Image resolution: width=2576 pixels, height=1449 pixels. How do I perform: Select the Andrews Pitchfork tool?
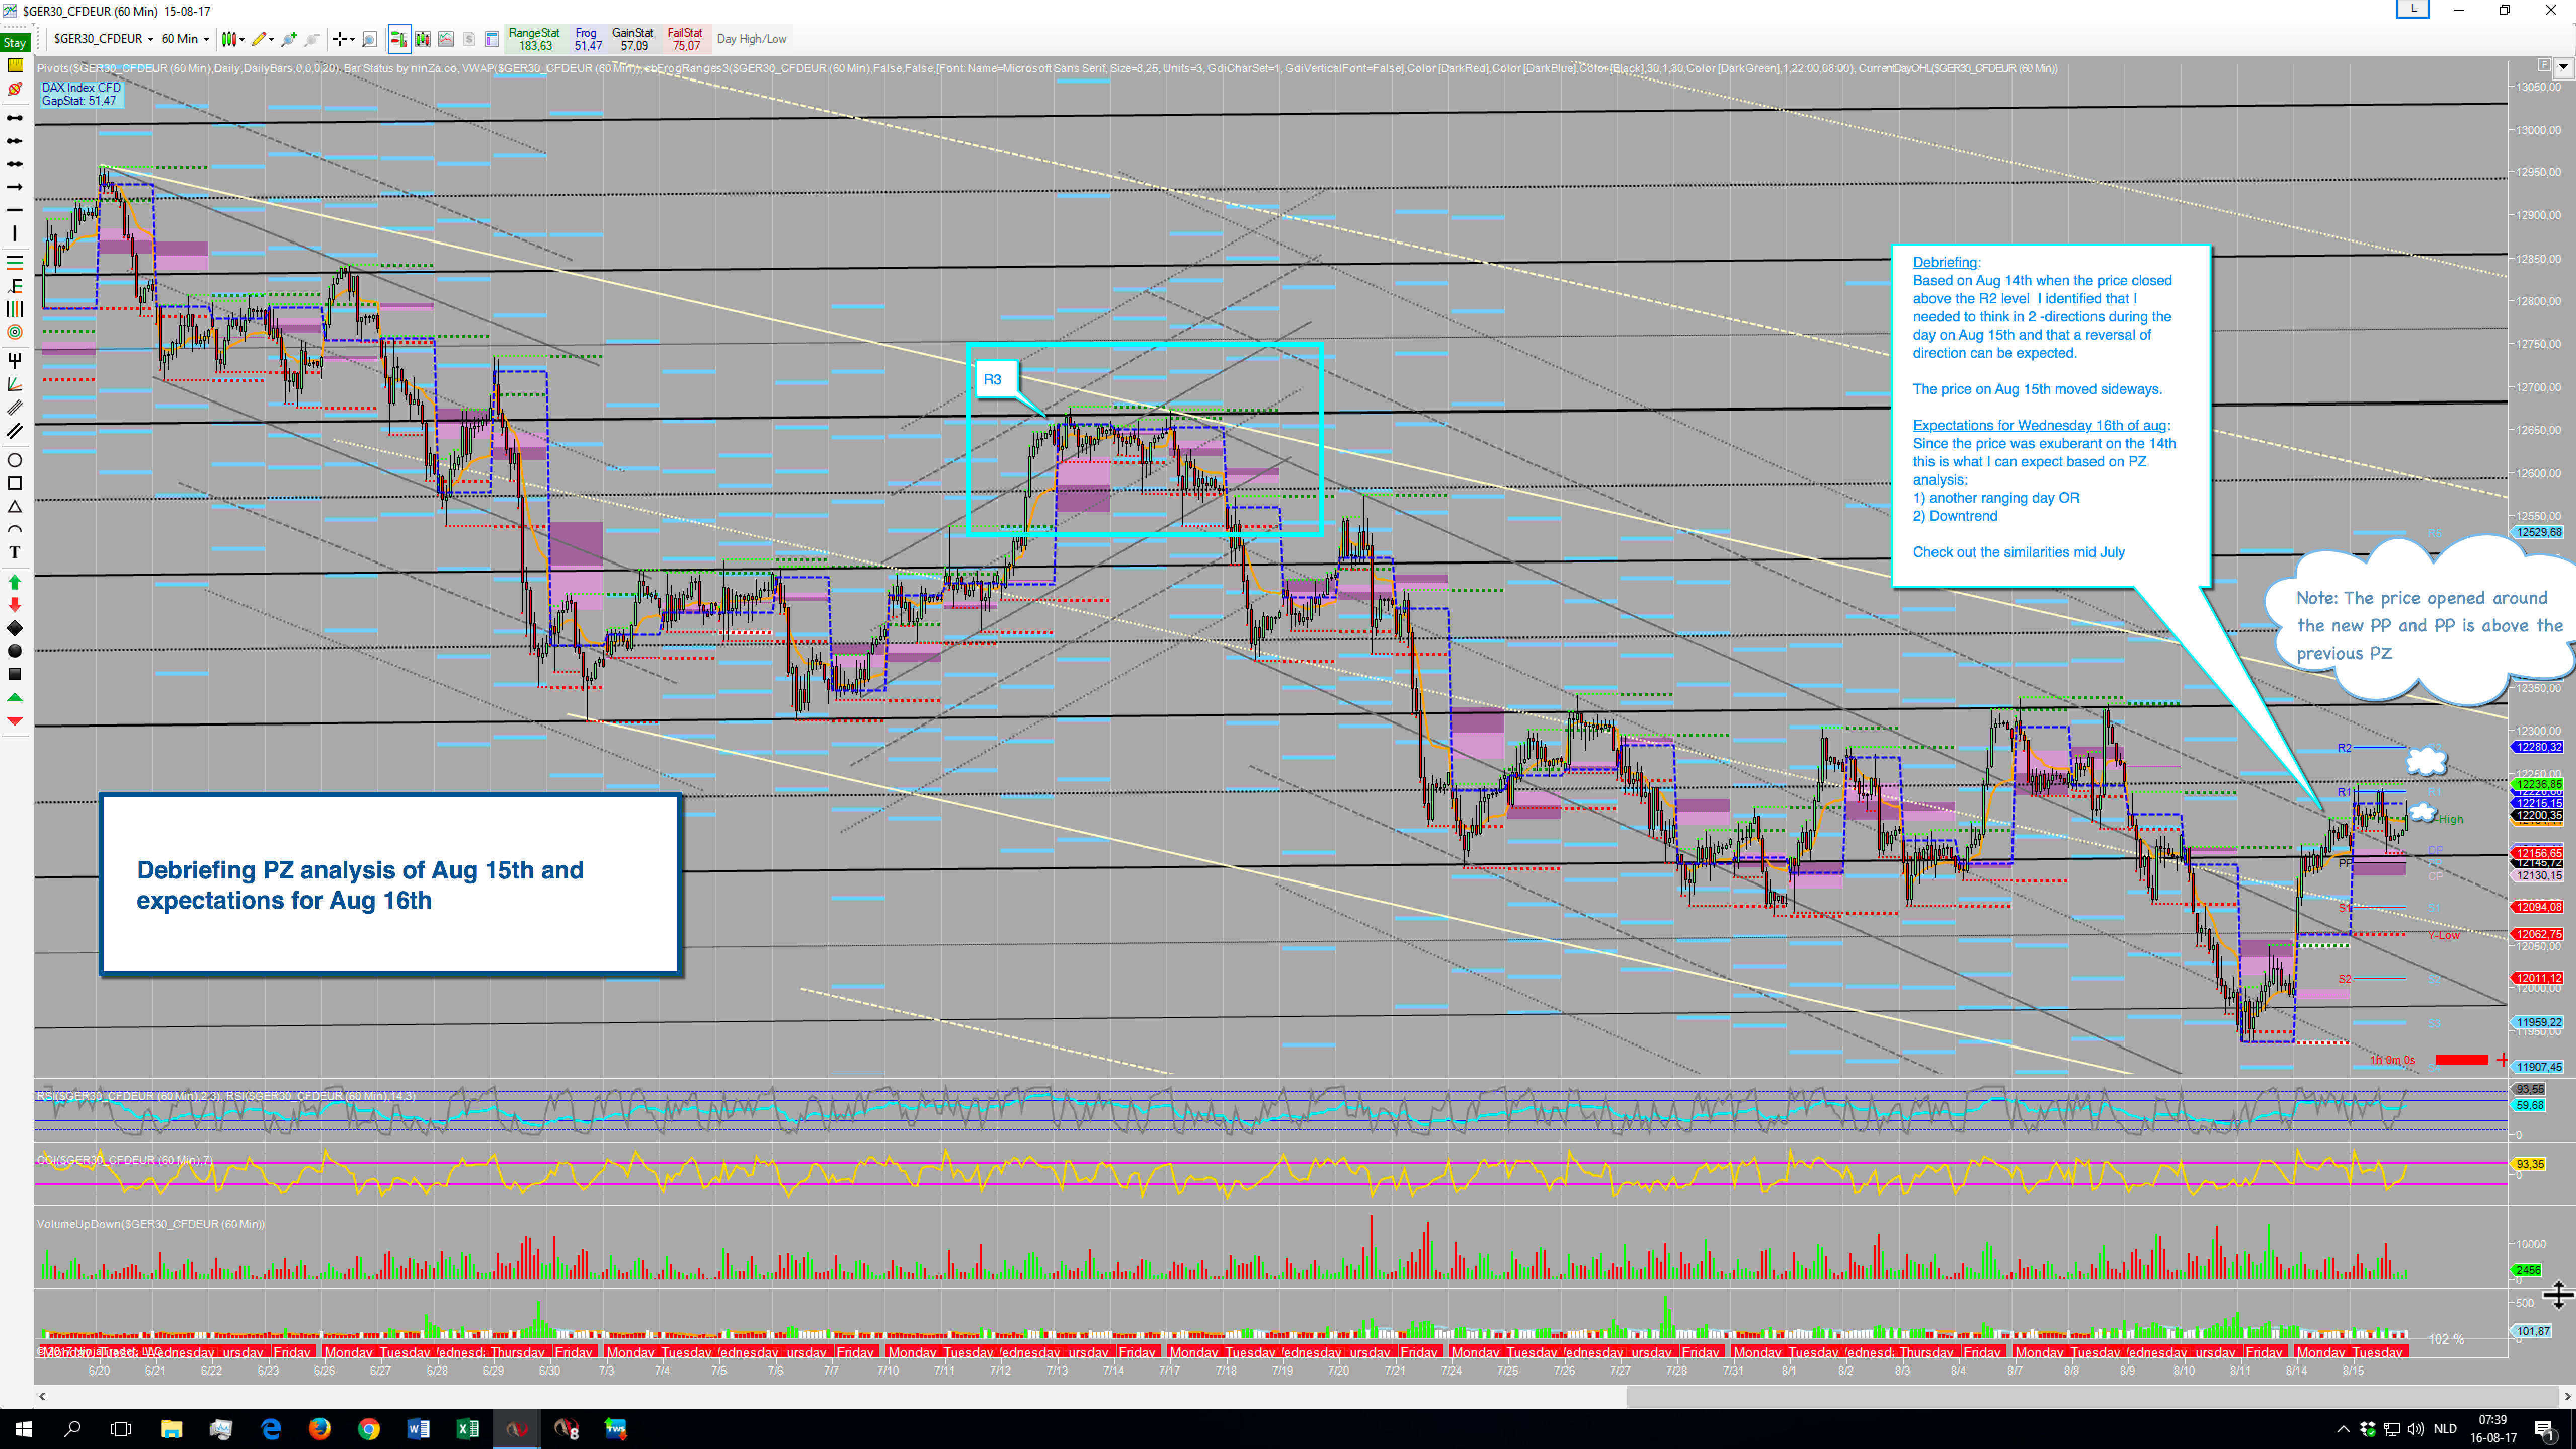pos(15,360)
